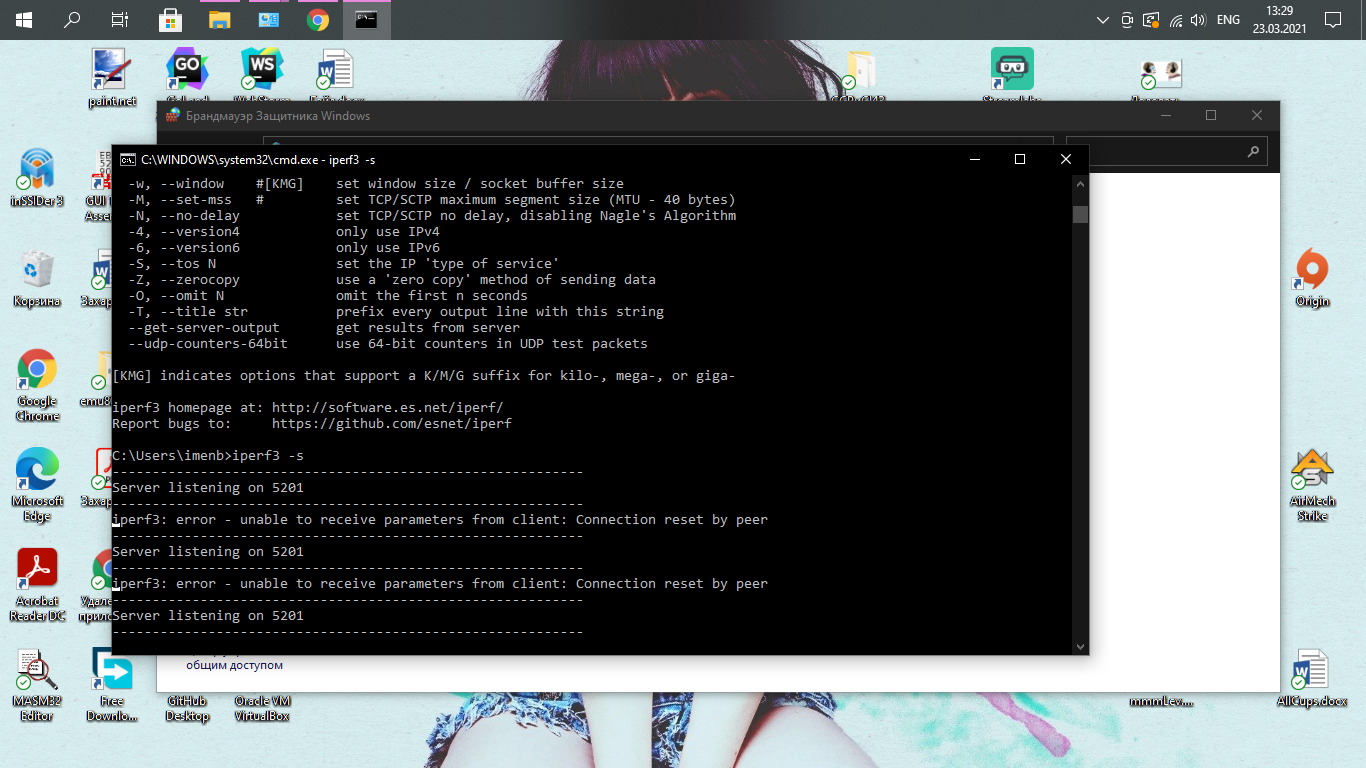Screen dimensions: 1366x768
Task: Expand the hidden system tray icons chevron
Action: point(1102,20)
